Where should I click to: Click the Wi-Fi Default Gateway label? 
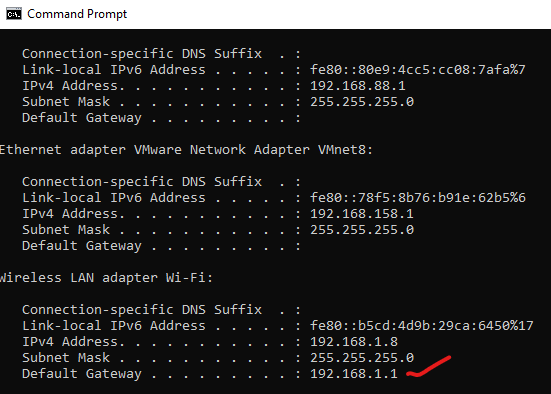click(x=82, y=374)
